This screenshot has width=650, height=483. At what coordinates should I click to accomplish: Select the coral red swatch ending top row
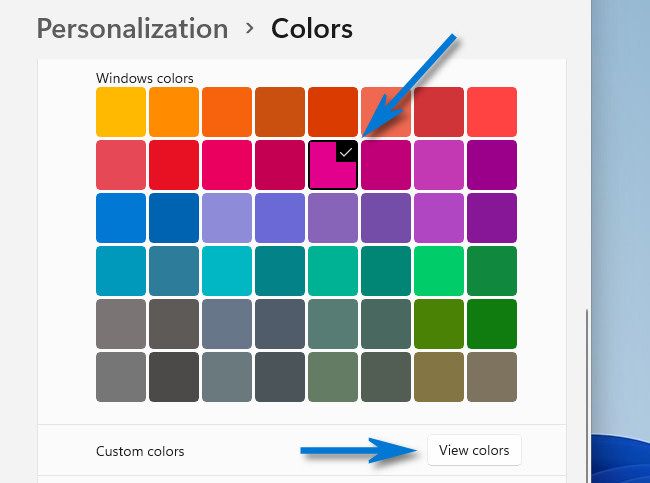(492, 112)
